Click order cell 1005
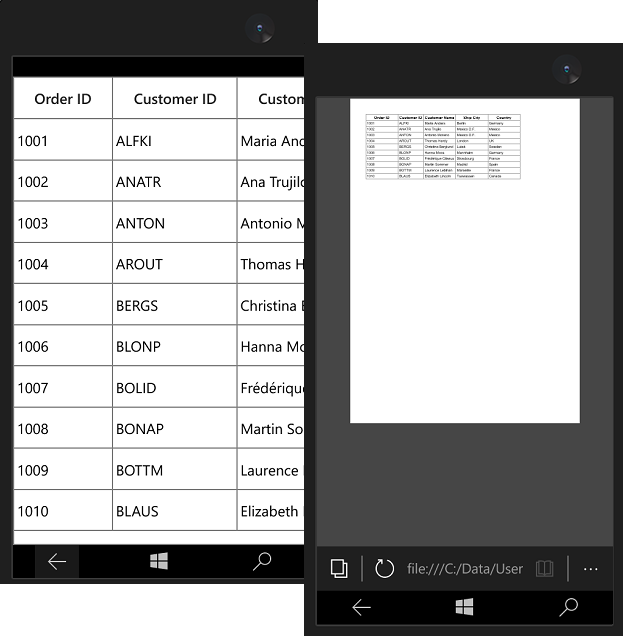The height and width of the screenshot is (636, 623). point(63,305)
